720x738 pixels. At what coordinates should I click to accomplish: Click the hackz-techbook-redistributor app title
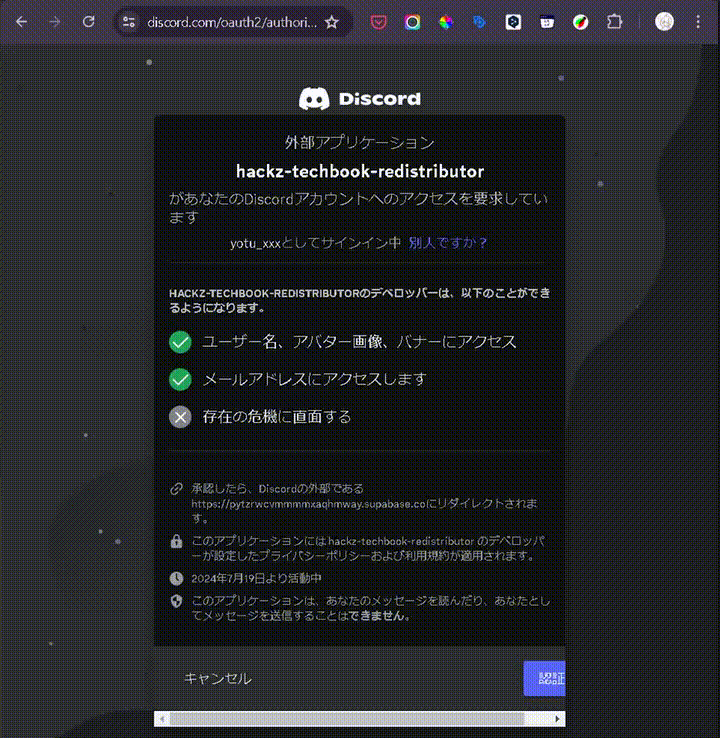pos(360,171)
